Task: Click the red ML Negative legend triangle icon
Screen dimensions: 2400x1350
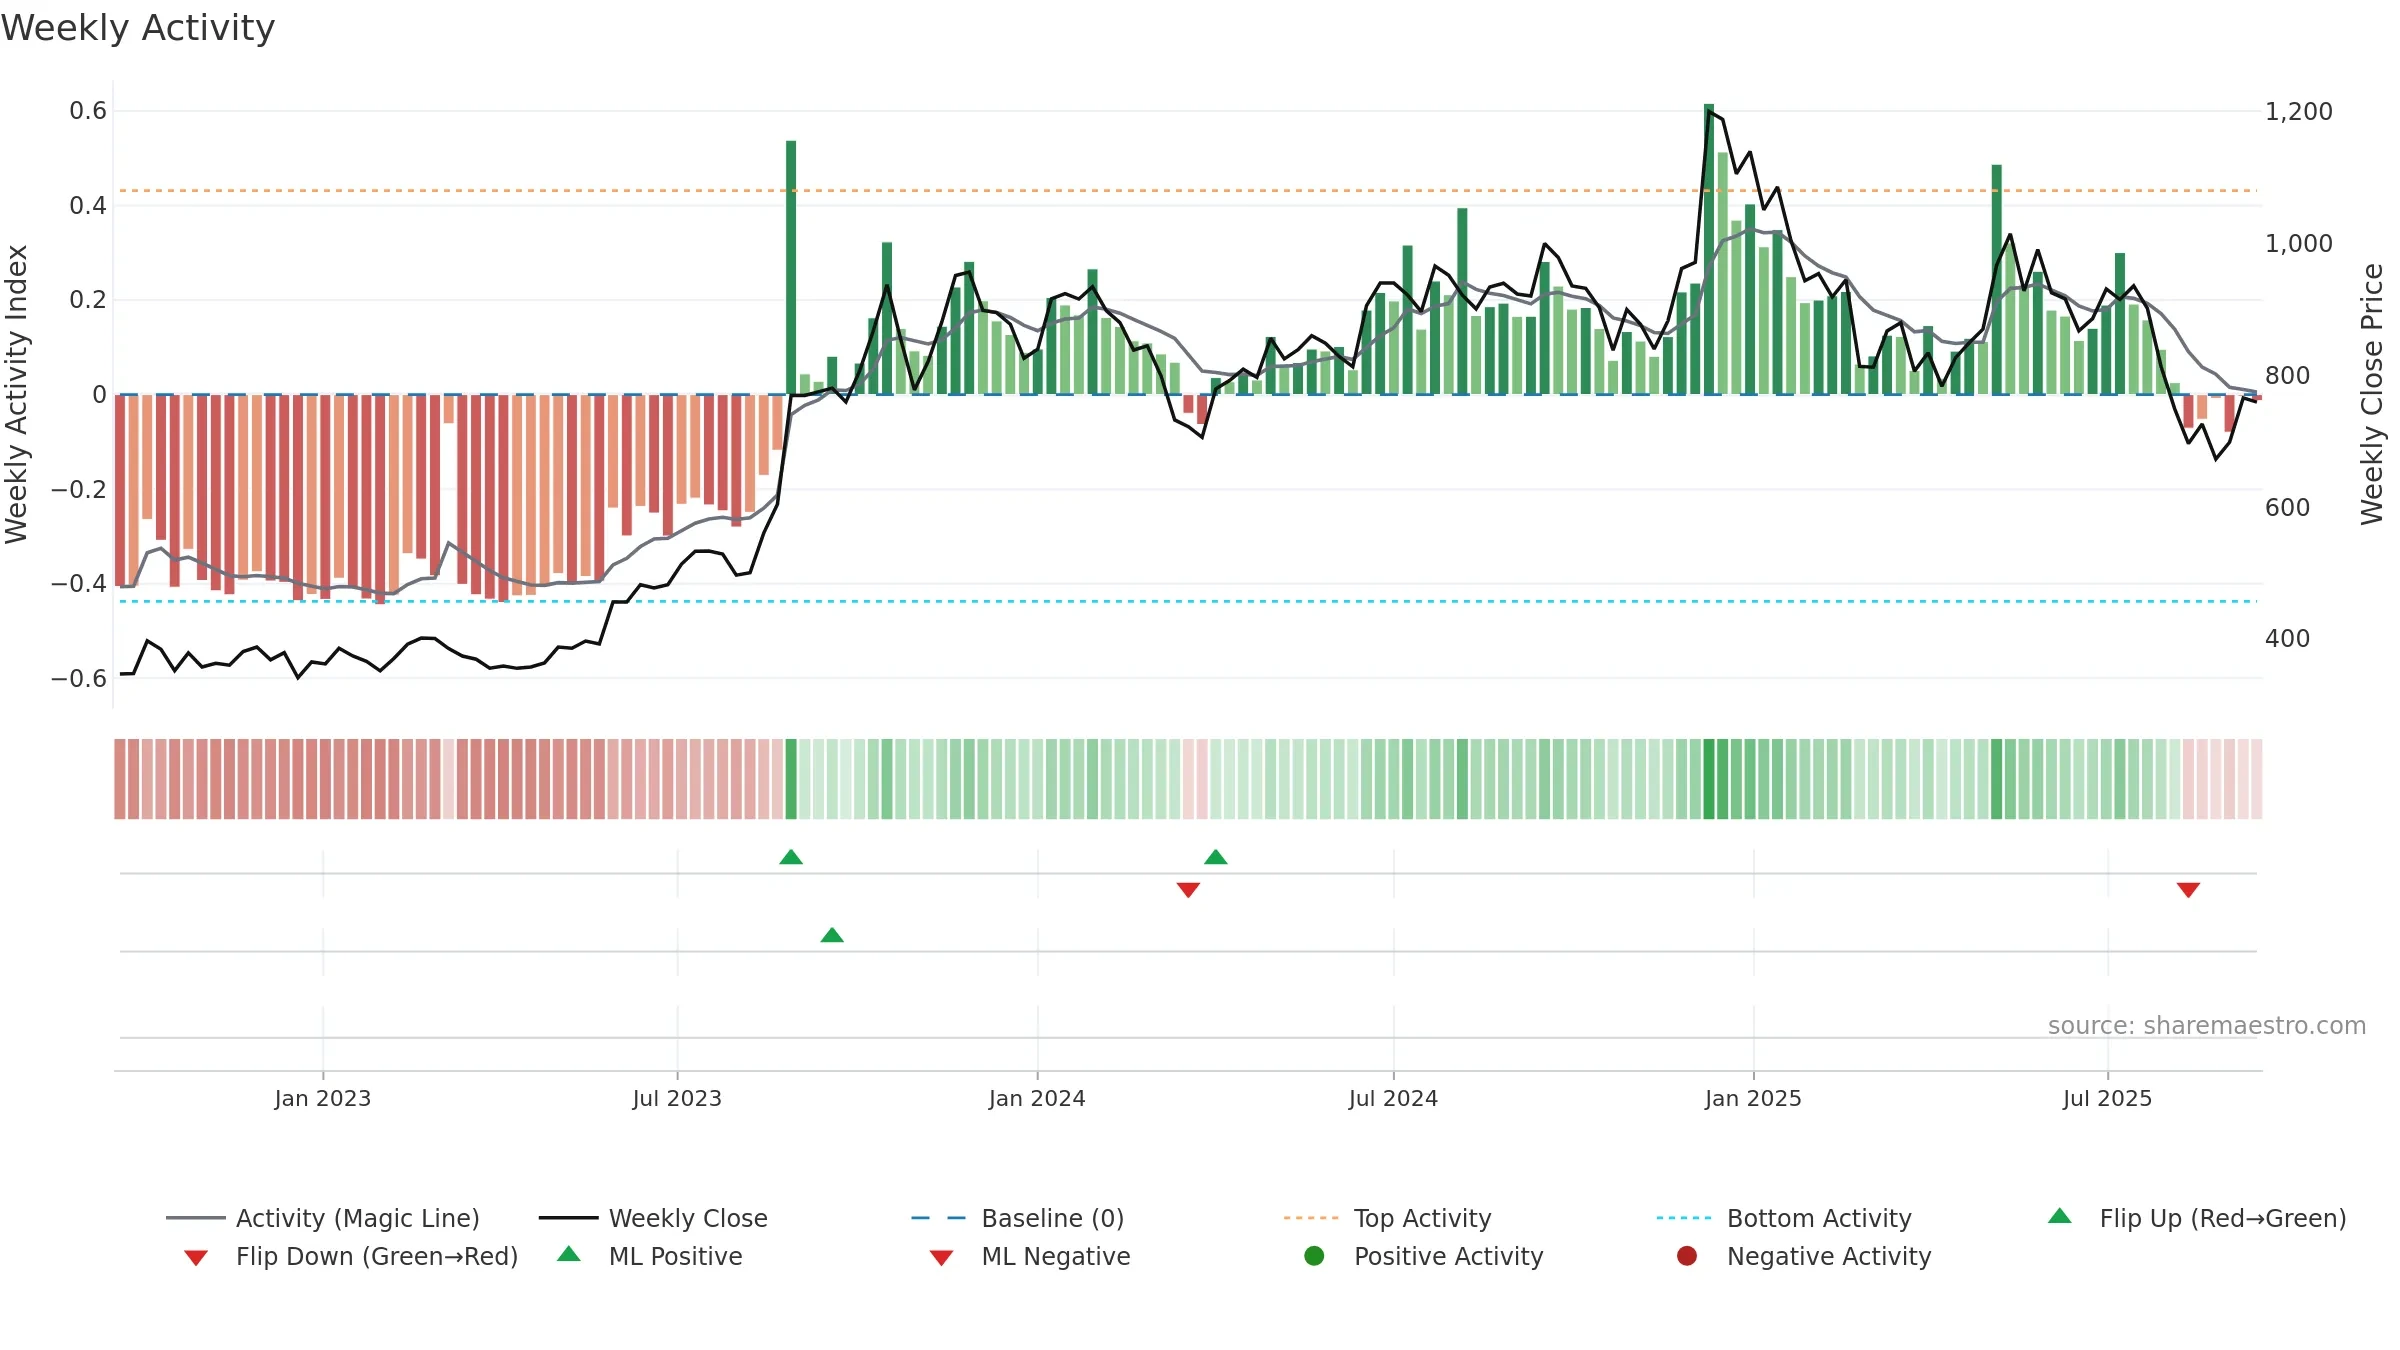Action: [941, 1258]
